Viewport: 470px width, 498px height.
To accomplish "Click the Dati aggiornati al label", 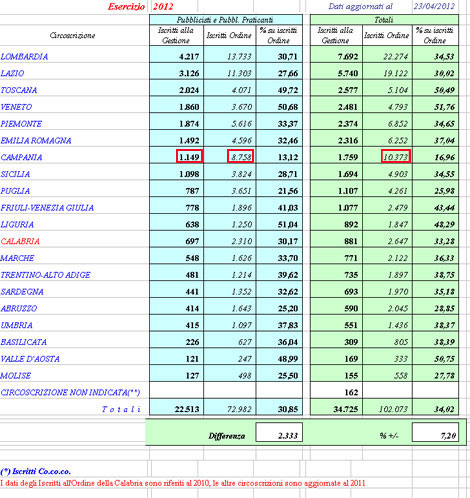I will point(361,6).
